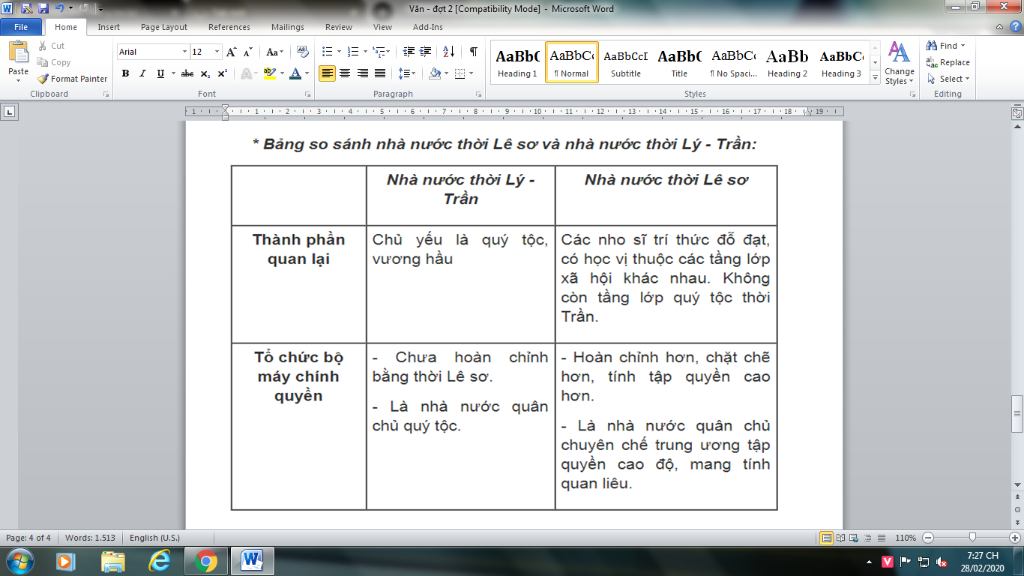Open the font name dropdown

[185, 52]
